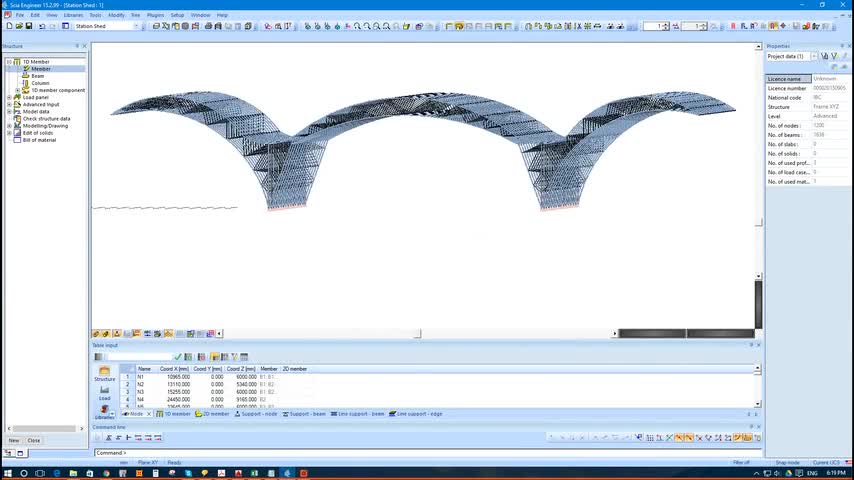Open the Edit menu

35,15
